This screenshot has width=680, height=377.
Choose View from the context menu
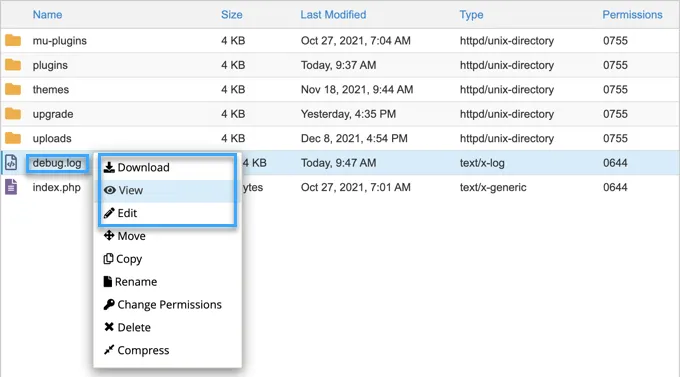167,190
